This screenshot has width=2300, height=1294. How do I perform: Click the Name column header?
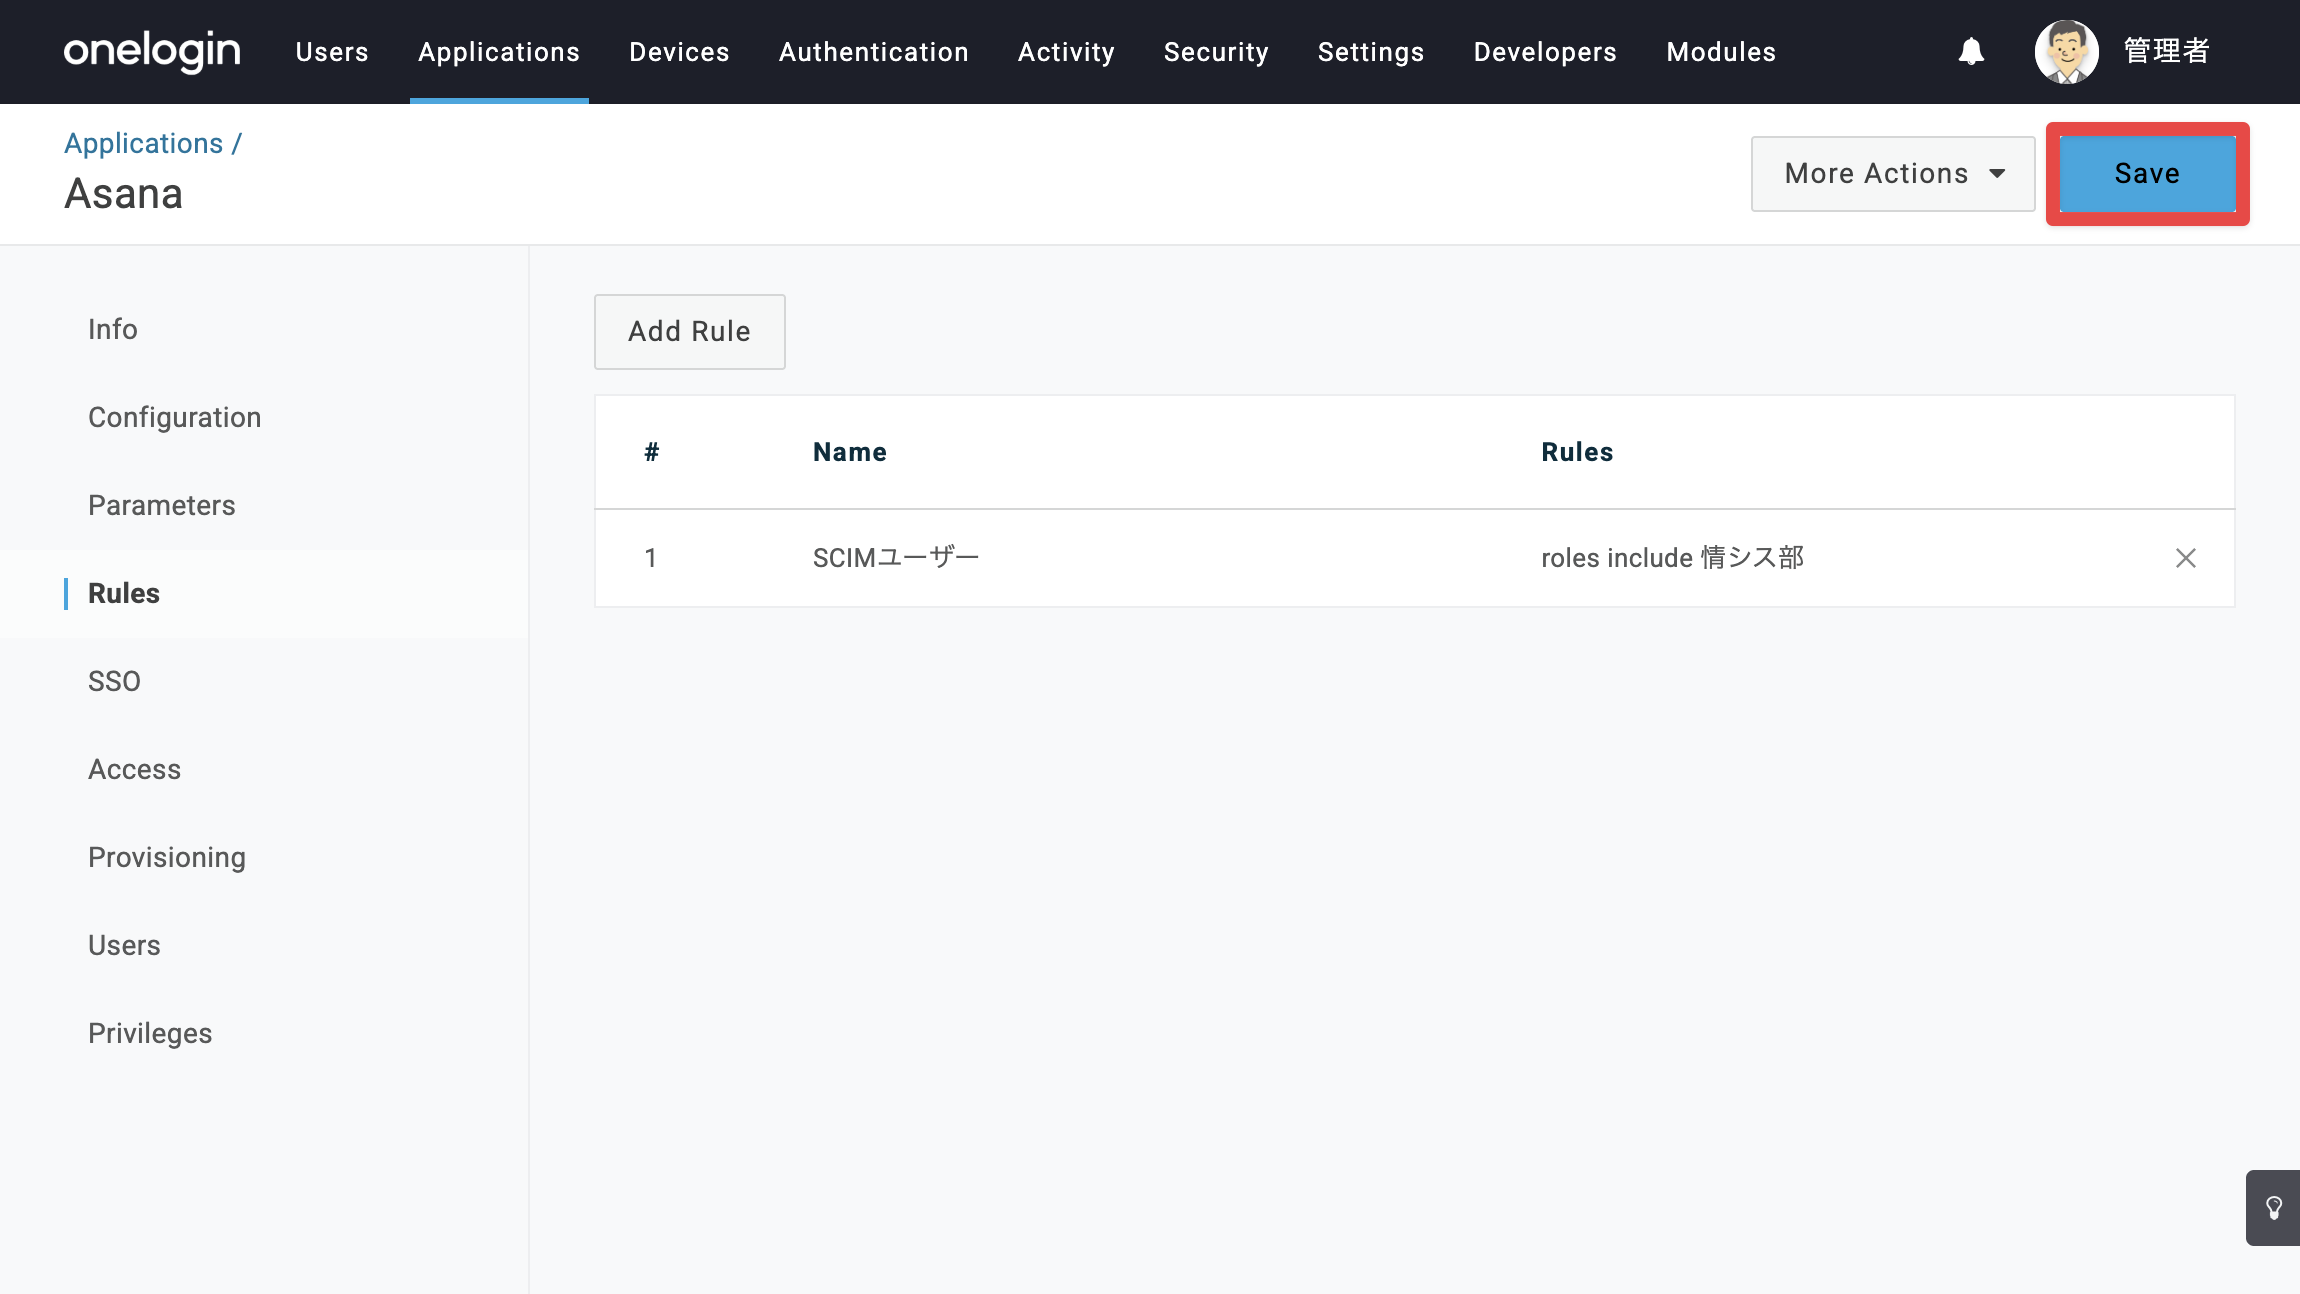[x=850, y=452]
